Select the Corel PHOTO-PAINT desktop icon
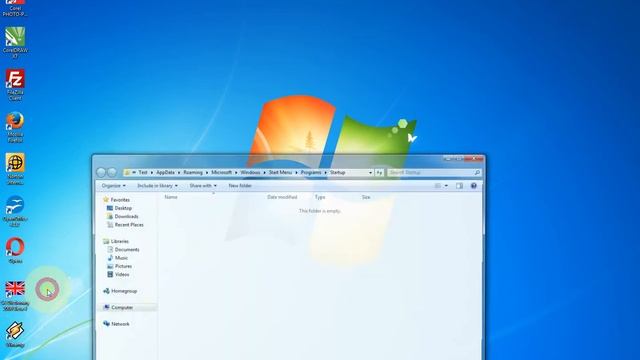The height and width of the screenshot is (360, 640). 15,8
